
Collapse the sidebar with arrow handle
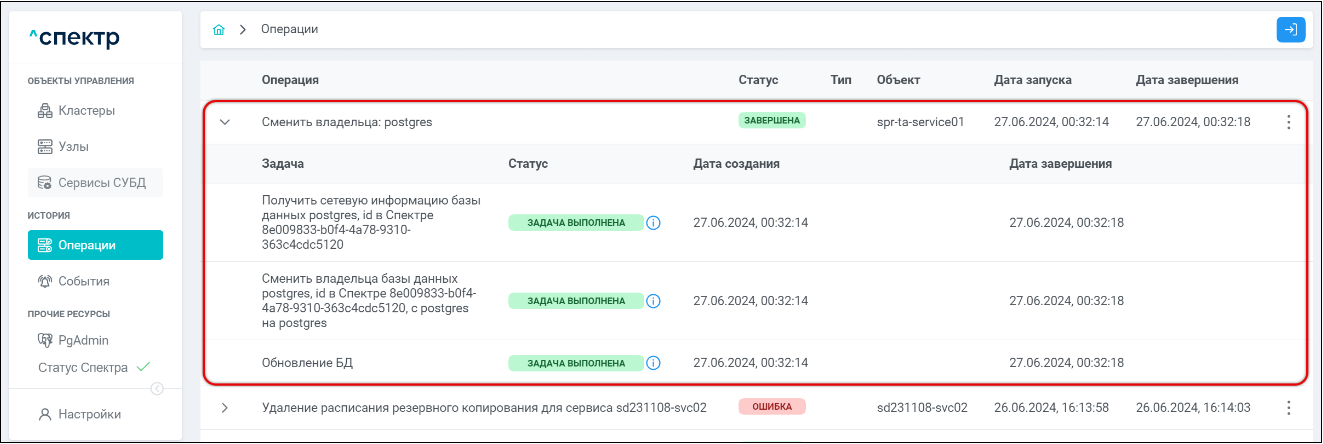157,389
